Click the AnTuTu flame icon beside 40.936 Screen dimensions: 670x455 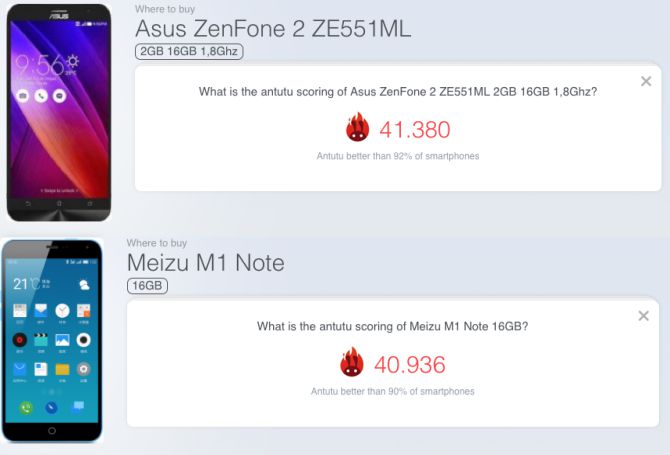pos(352,363)
